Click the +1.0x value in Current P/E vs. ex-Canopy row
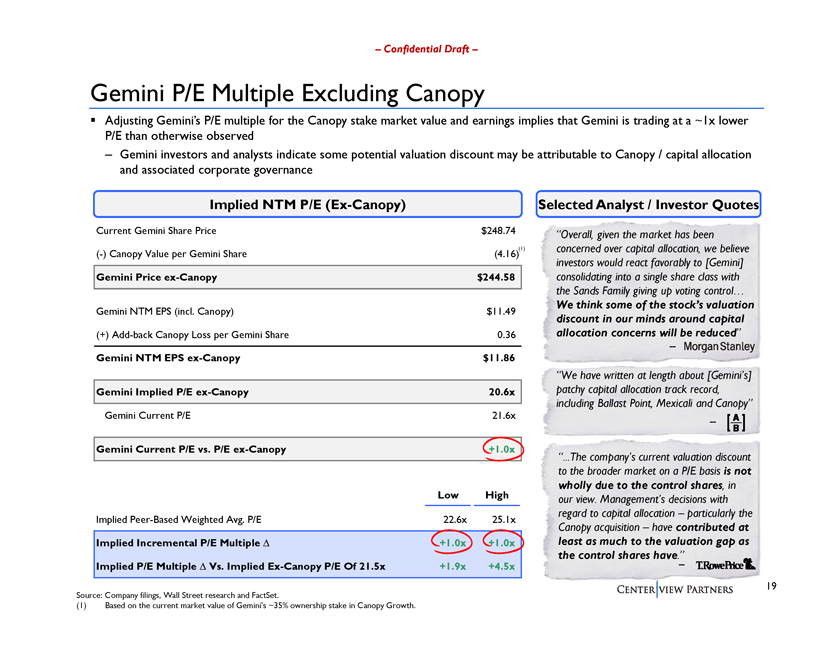This screenshot has height=649, width=840. (502, 449)
